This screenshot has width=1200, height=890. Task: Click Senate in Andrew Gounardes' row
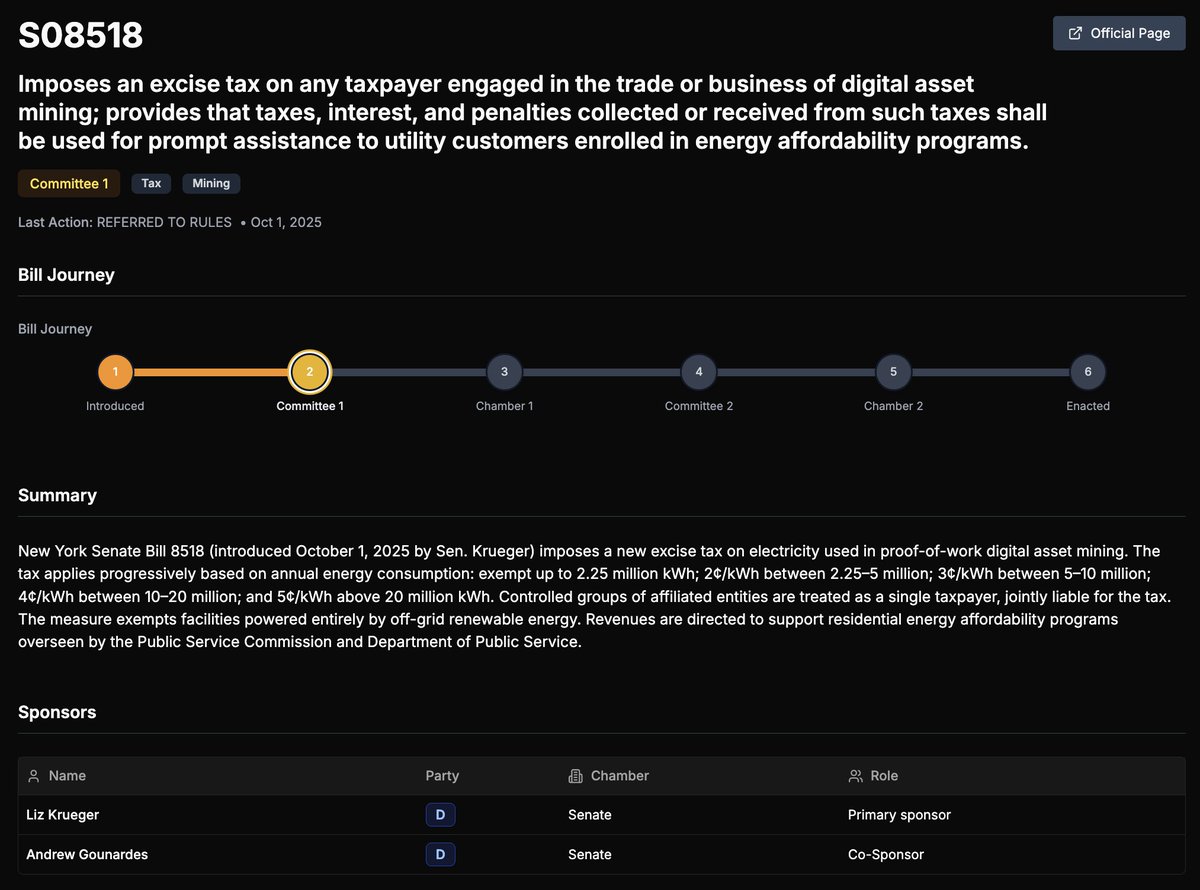[x=590, y=855]
